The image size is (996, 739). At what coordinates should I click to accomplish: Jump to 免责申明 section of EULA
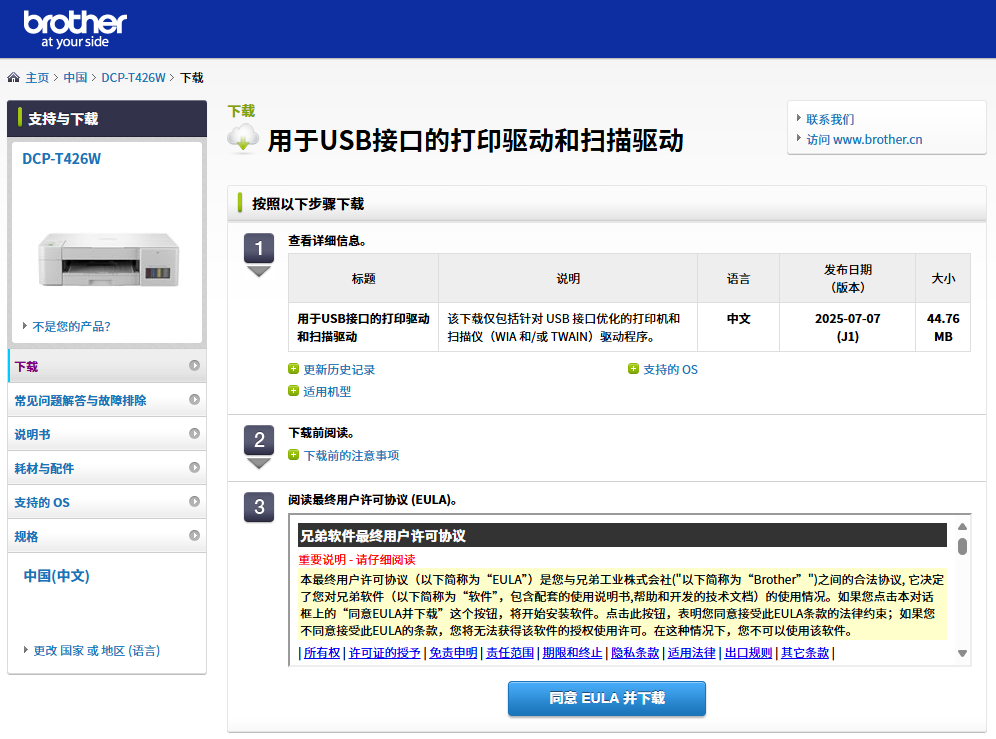[453, 653]
